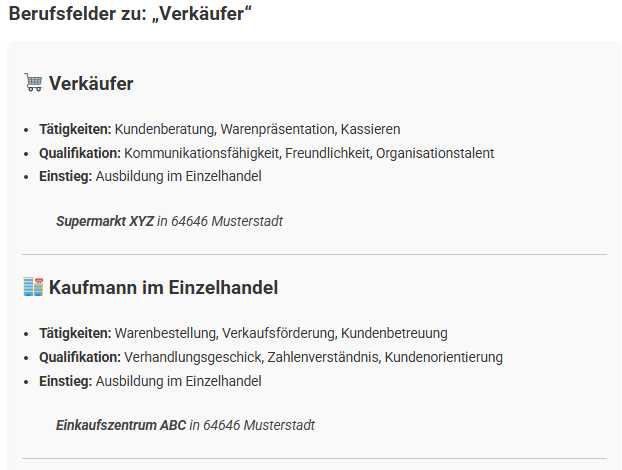The width and height of the screenshot is (622, 470).
Task: Open the Verkäufer job title heading
Action: pos(91,83)
